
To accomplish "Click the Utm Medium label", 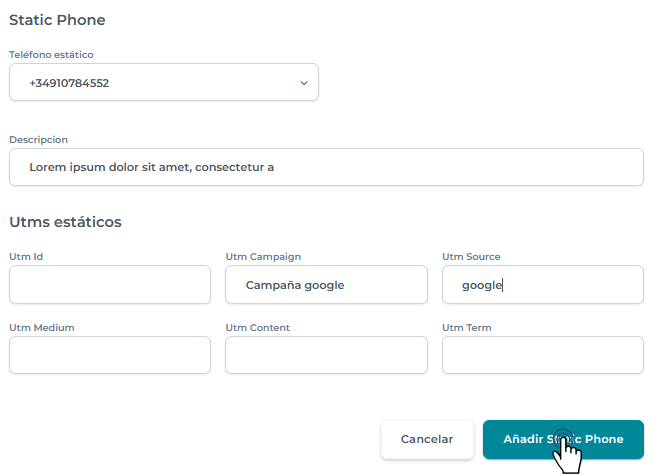I will pyautogui.click(x=42, y=328).
